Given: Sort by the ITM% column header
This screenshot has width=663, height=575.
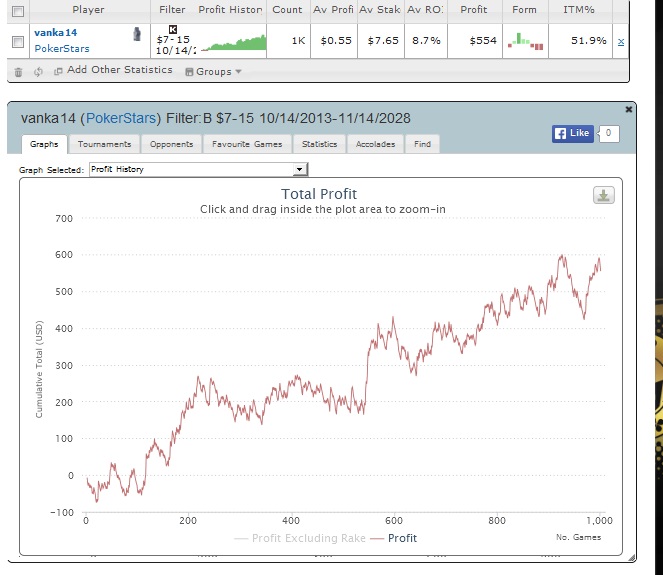Looking at the screenshot, I should [580, 10].
